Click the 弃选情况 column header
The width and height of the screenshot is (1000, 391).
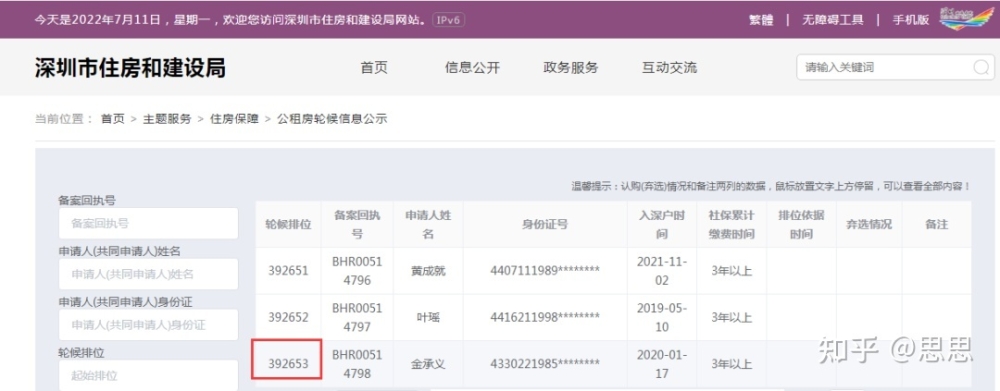(x=869, y=225)
